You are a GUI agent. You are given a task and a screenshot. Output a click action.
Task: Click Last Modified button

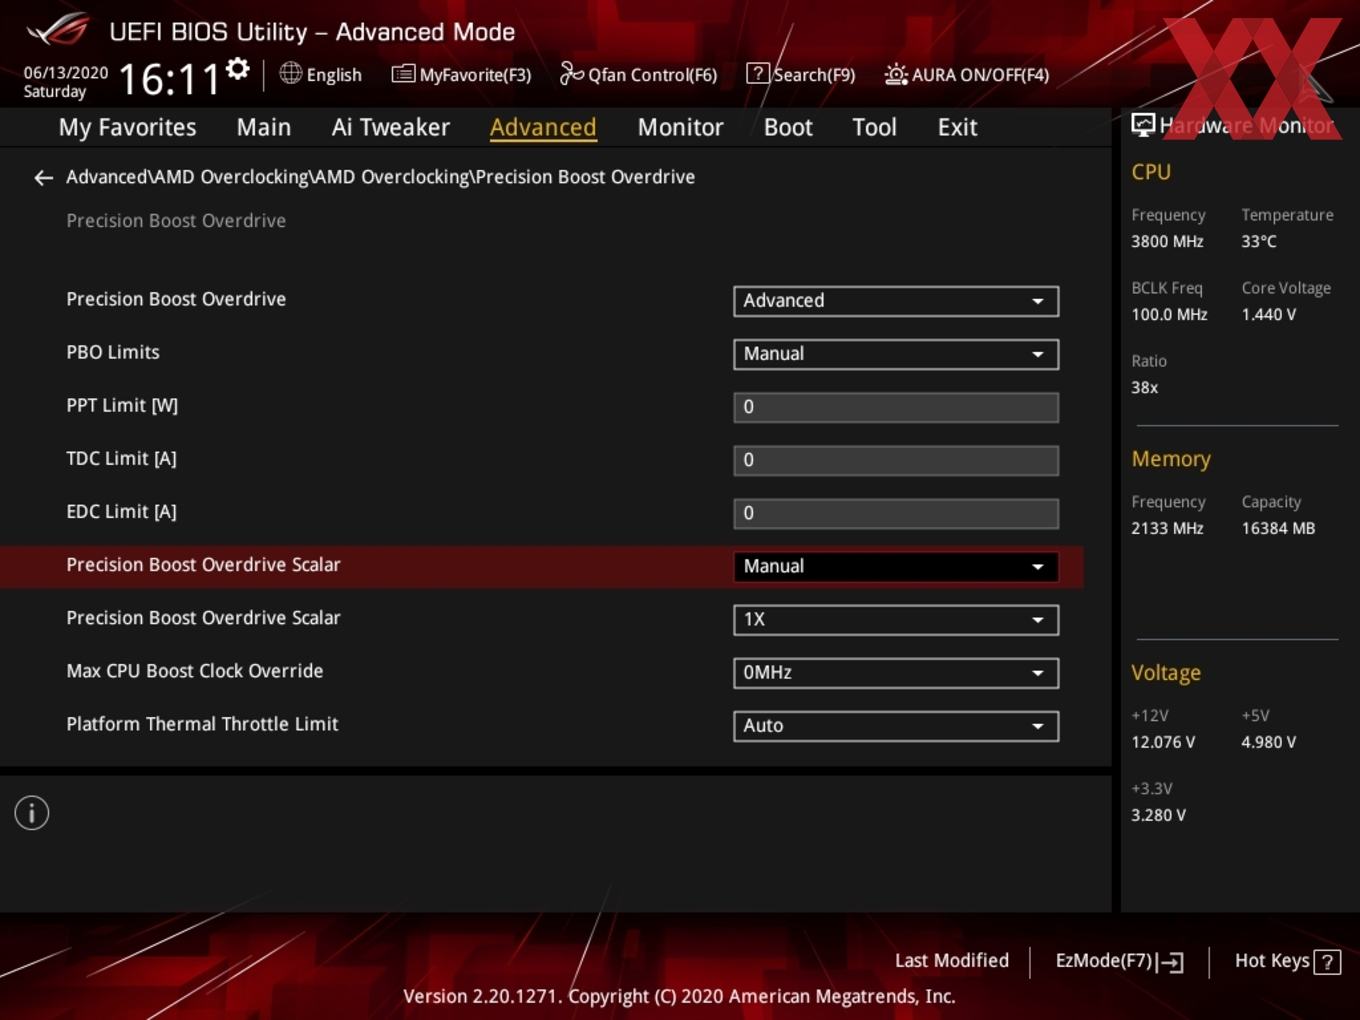pos(951,960)
